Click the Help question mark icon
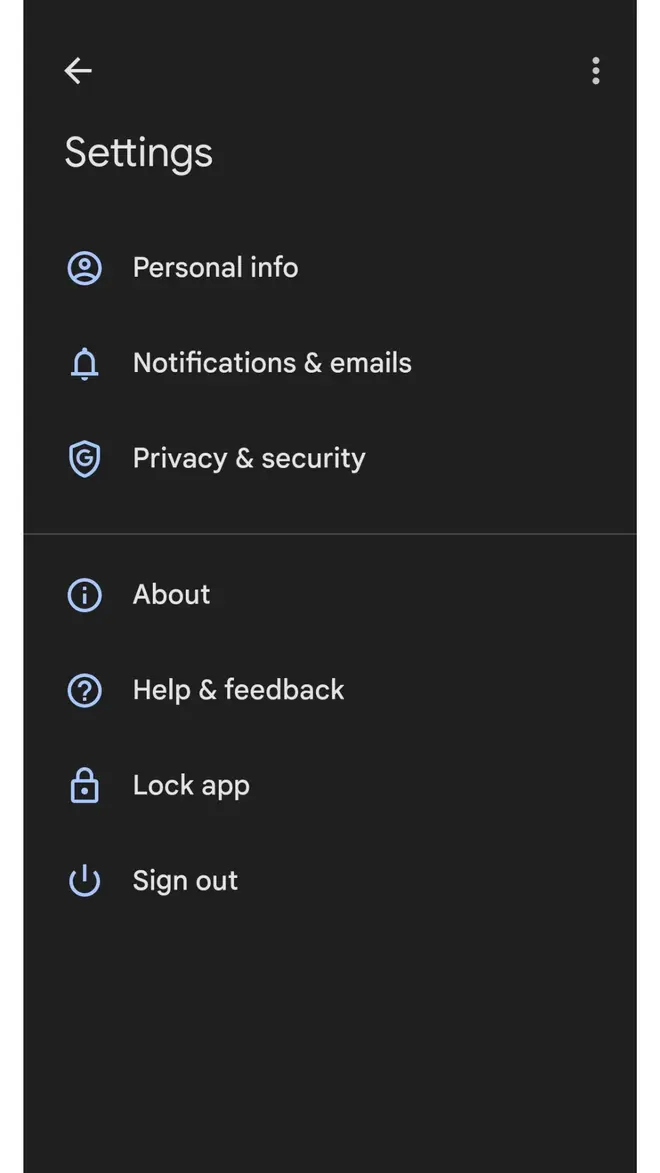This screenshot has height=1173, width=660. [x=84, y=690]
